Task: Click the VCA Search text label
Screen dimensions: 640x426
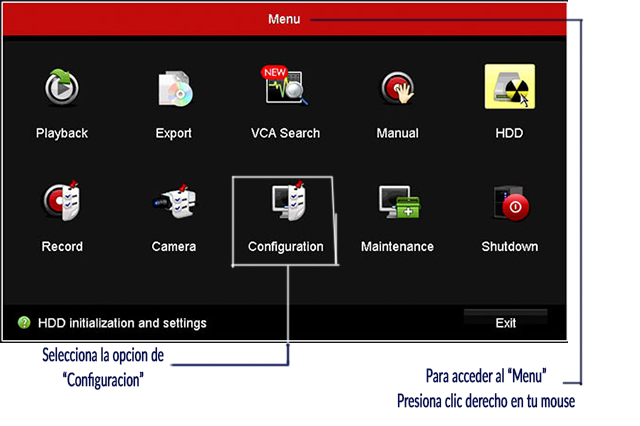Action: tap(286, 133)
